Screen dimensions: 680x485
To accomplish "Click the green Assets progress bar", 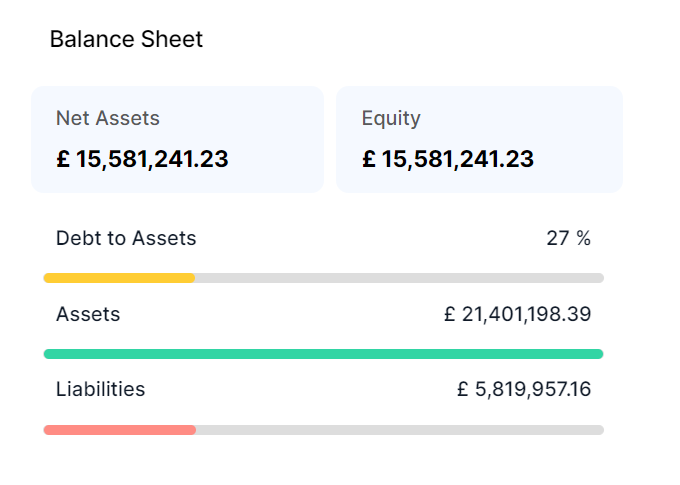I will click(323, 354).
